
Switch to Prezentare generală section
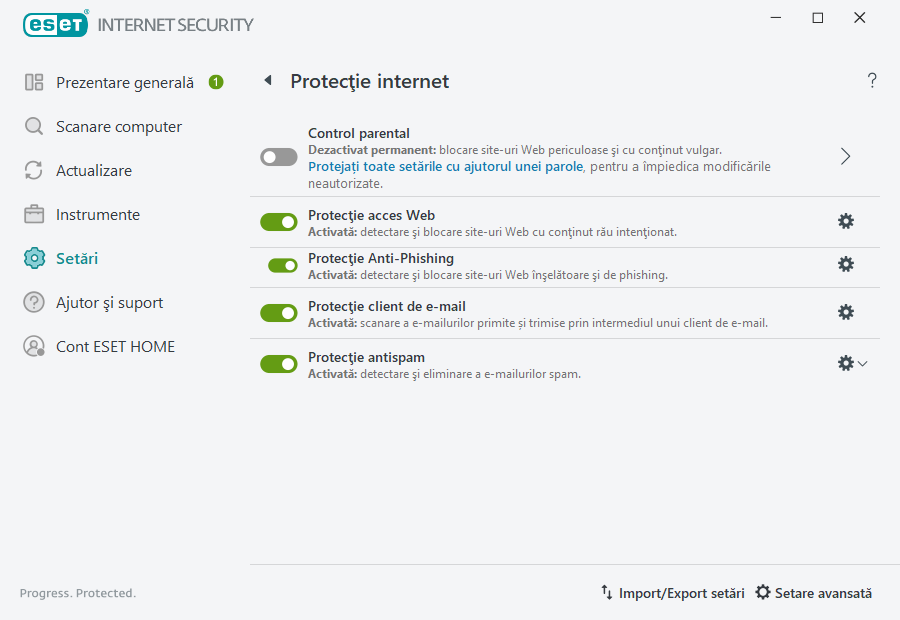pos(125,82)
